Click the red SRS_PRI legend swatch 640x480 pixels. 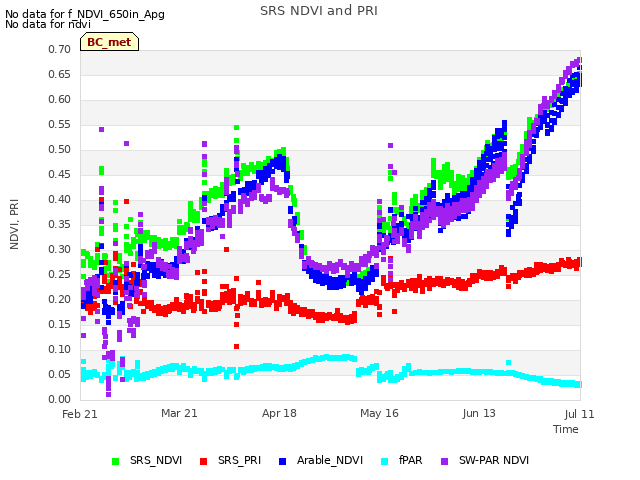click(x=203, y=461)
